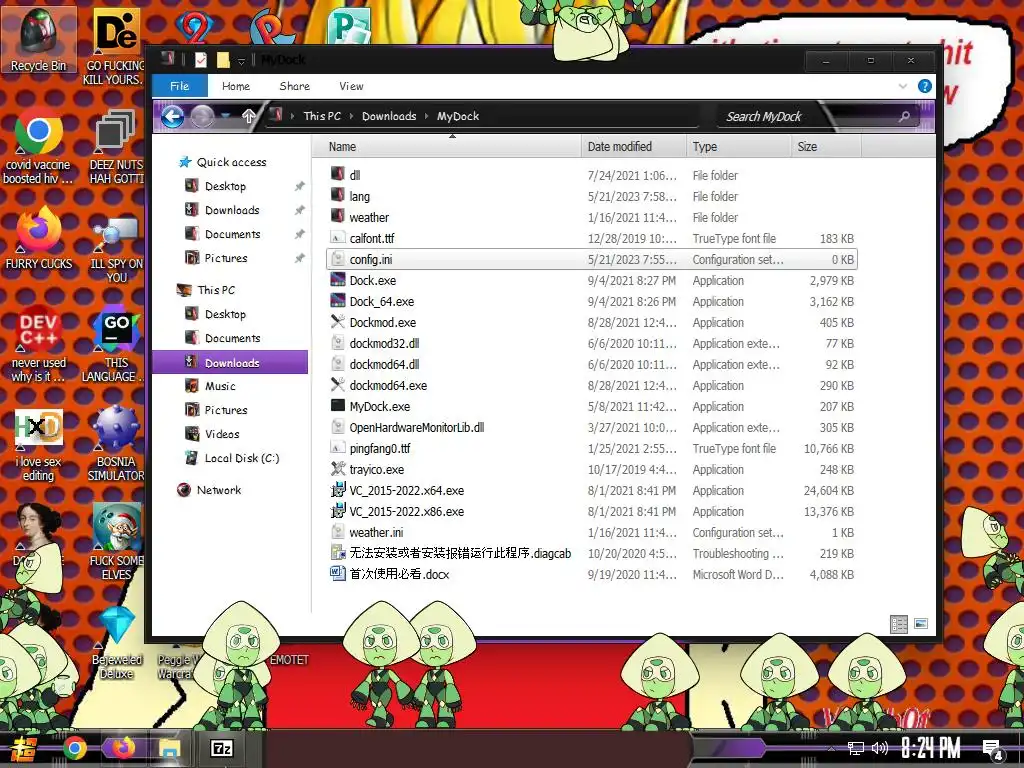Select MyDock.exe in the file list
This screenshot has height=768, width=1024.
click(379, 407)
